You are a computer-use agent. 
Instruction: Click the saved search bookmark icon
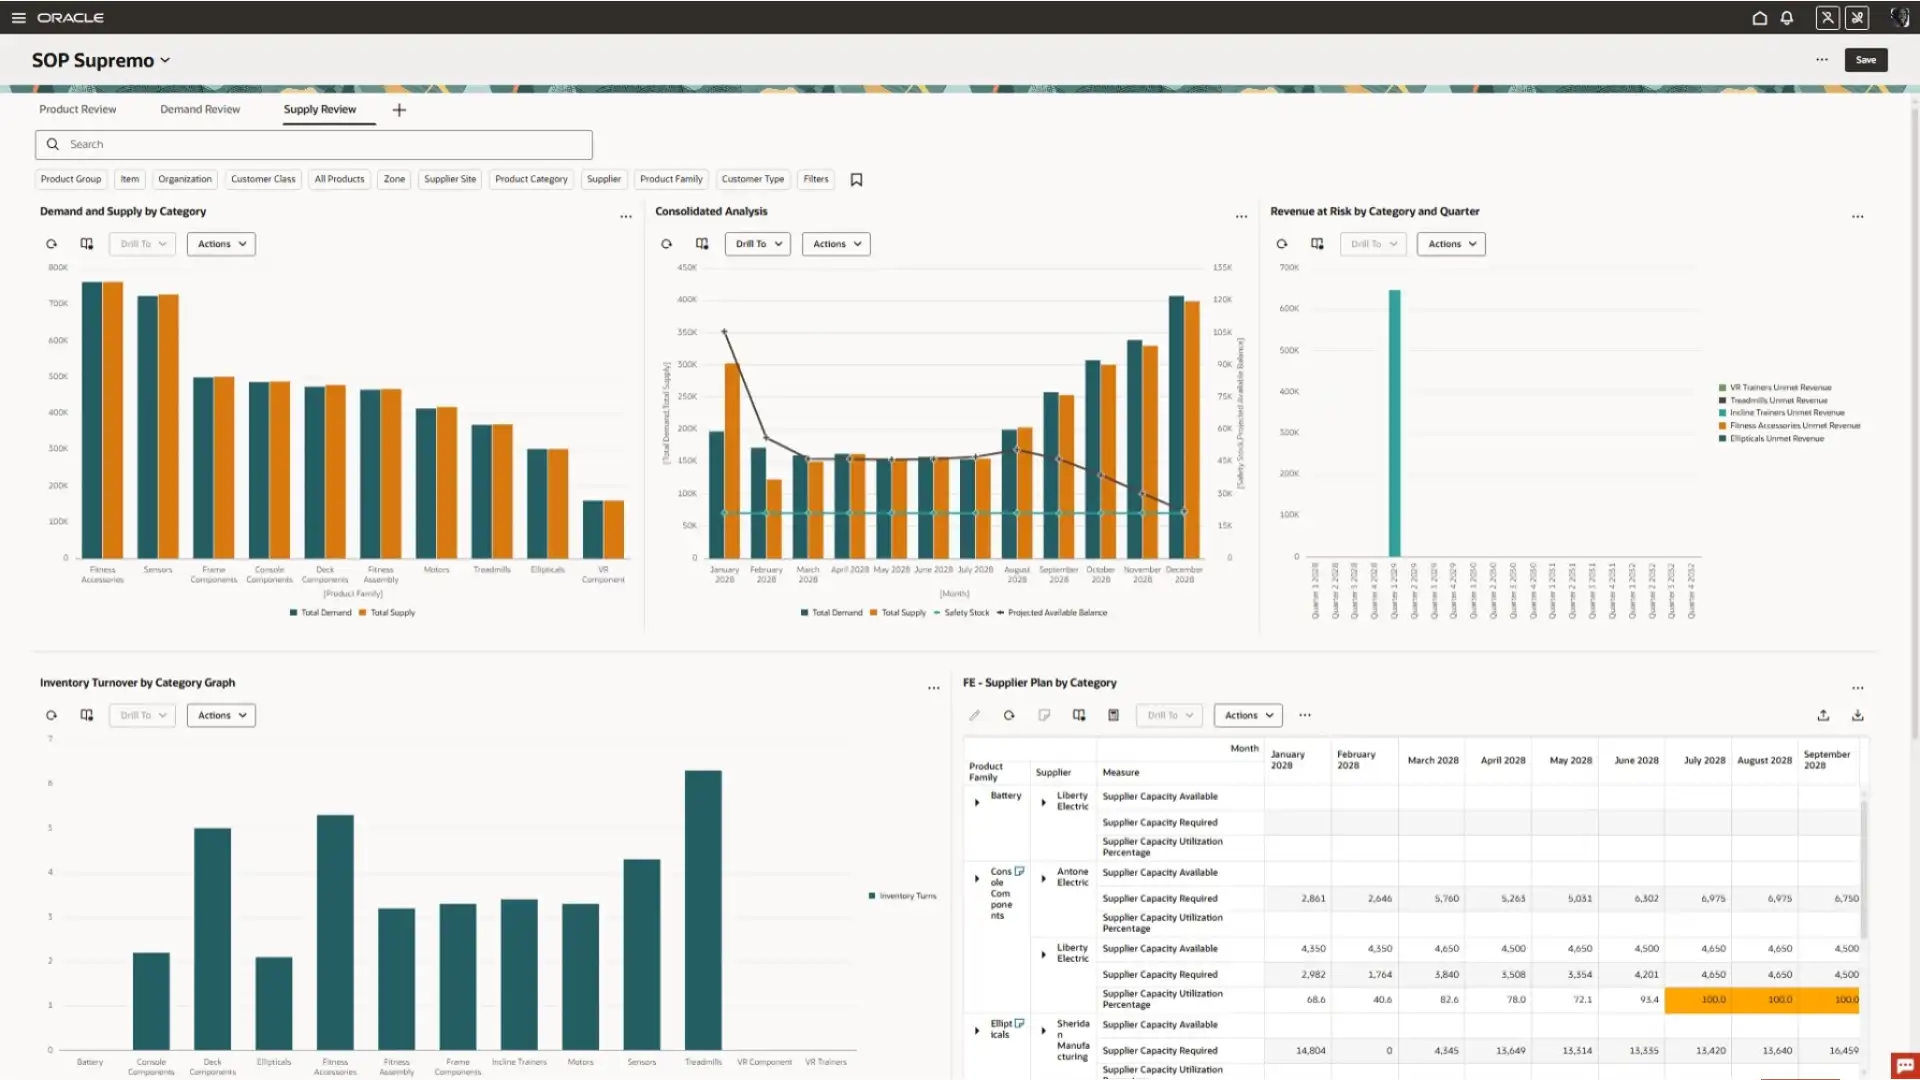click(x=856, y=180)
